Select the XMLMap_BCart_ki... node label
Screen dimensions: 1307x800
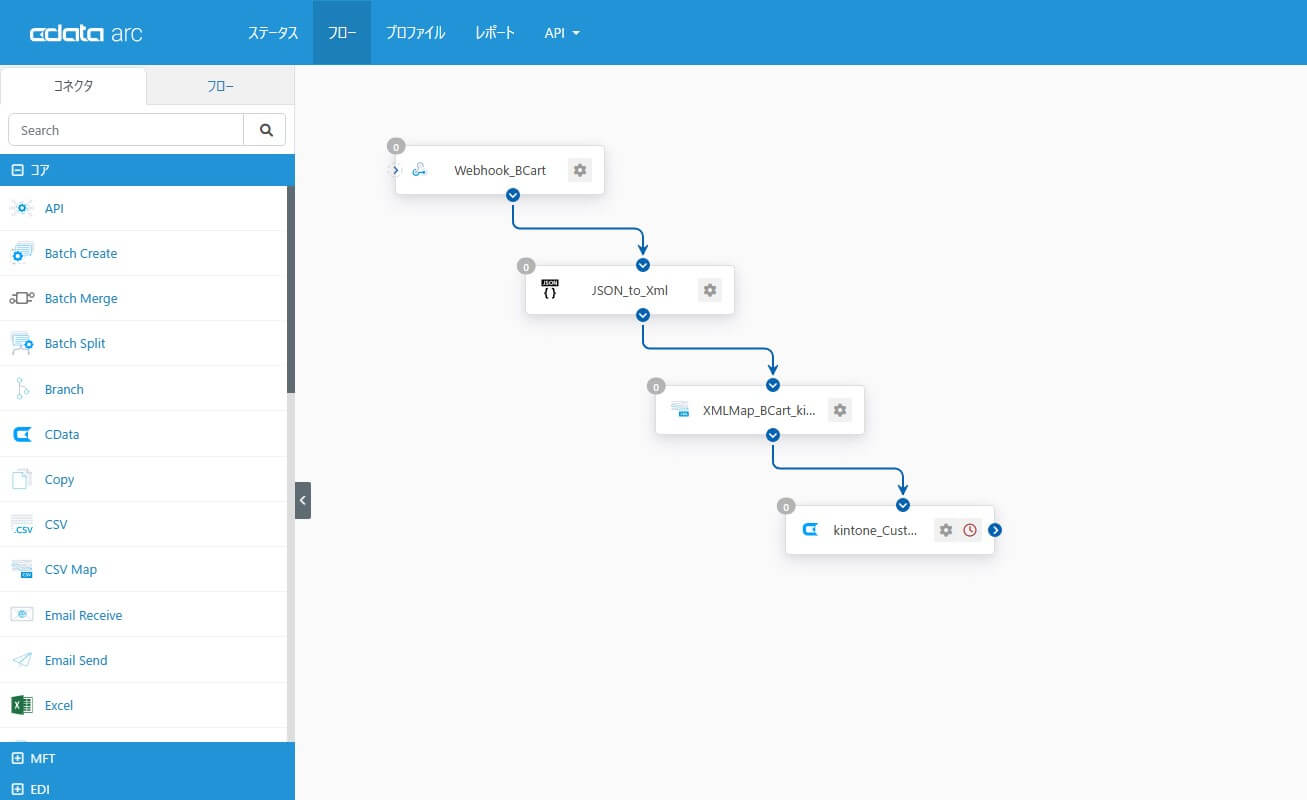[759, 411]
